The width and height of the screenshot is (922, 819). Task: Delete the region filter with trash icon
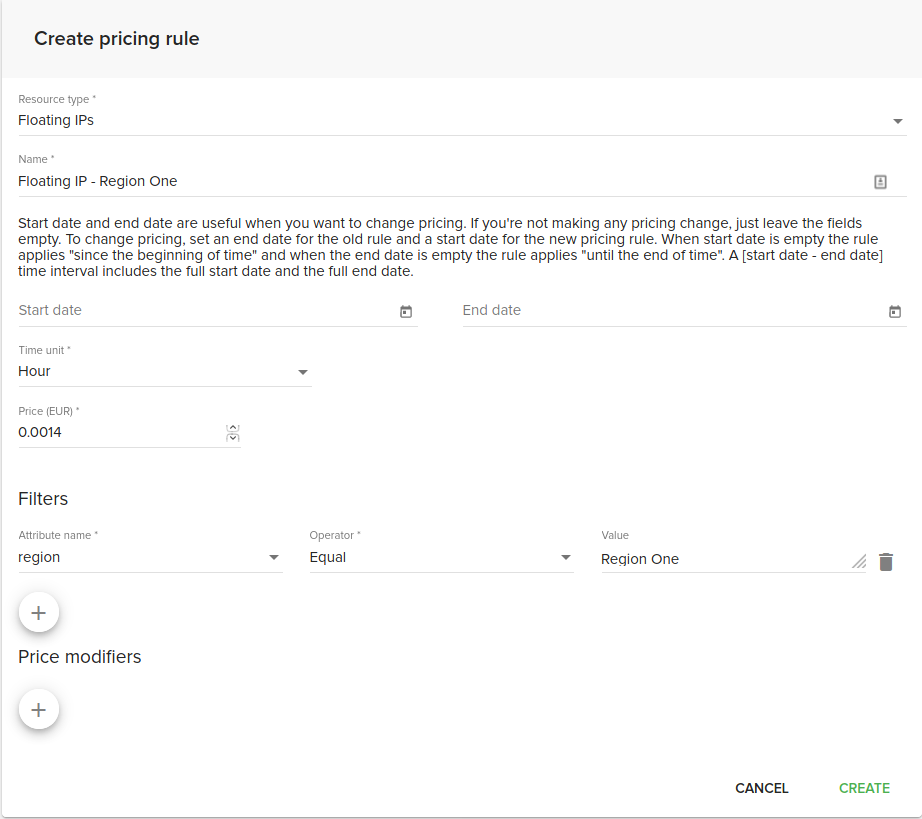(886, 562)
